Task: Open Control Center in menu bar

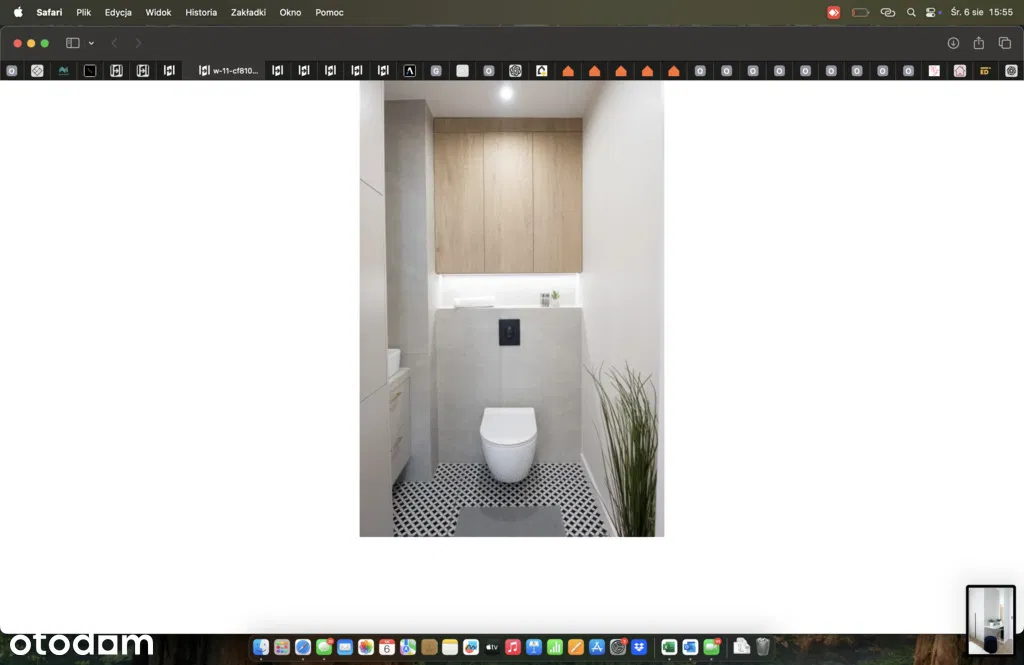Action: (933, 12)
